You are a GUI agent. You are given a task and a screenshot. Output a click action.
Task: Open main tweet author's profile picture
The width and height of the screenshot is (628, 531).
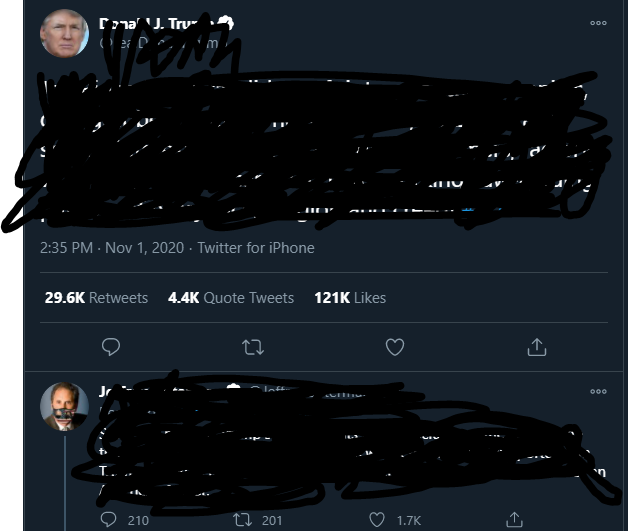64,34
